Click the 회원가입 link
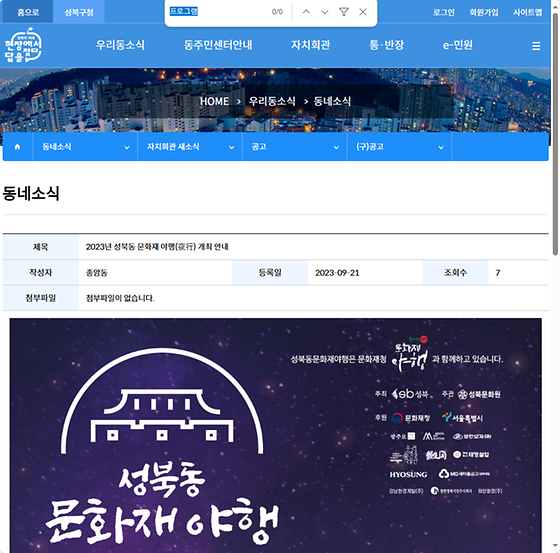The height and width of the screenshot is (553, 560). point(484,13)
